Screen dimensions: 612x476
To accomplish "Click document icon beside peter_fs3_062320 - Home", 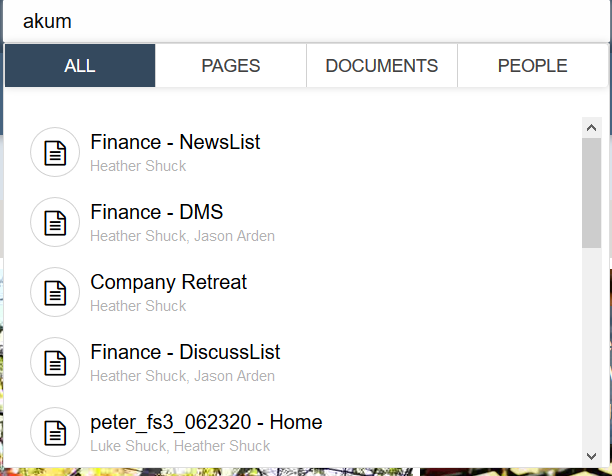I will coord(55,432).
